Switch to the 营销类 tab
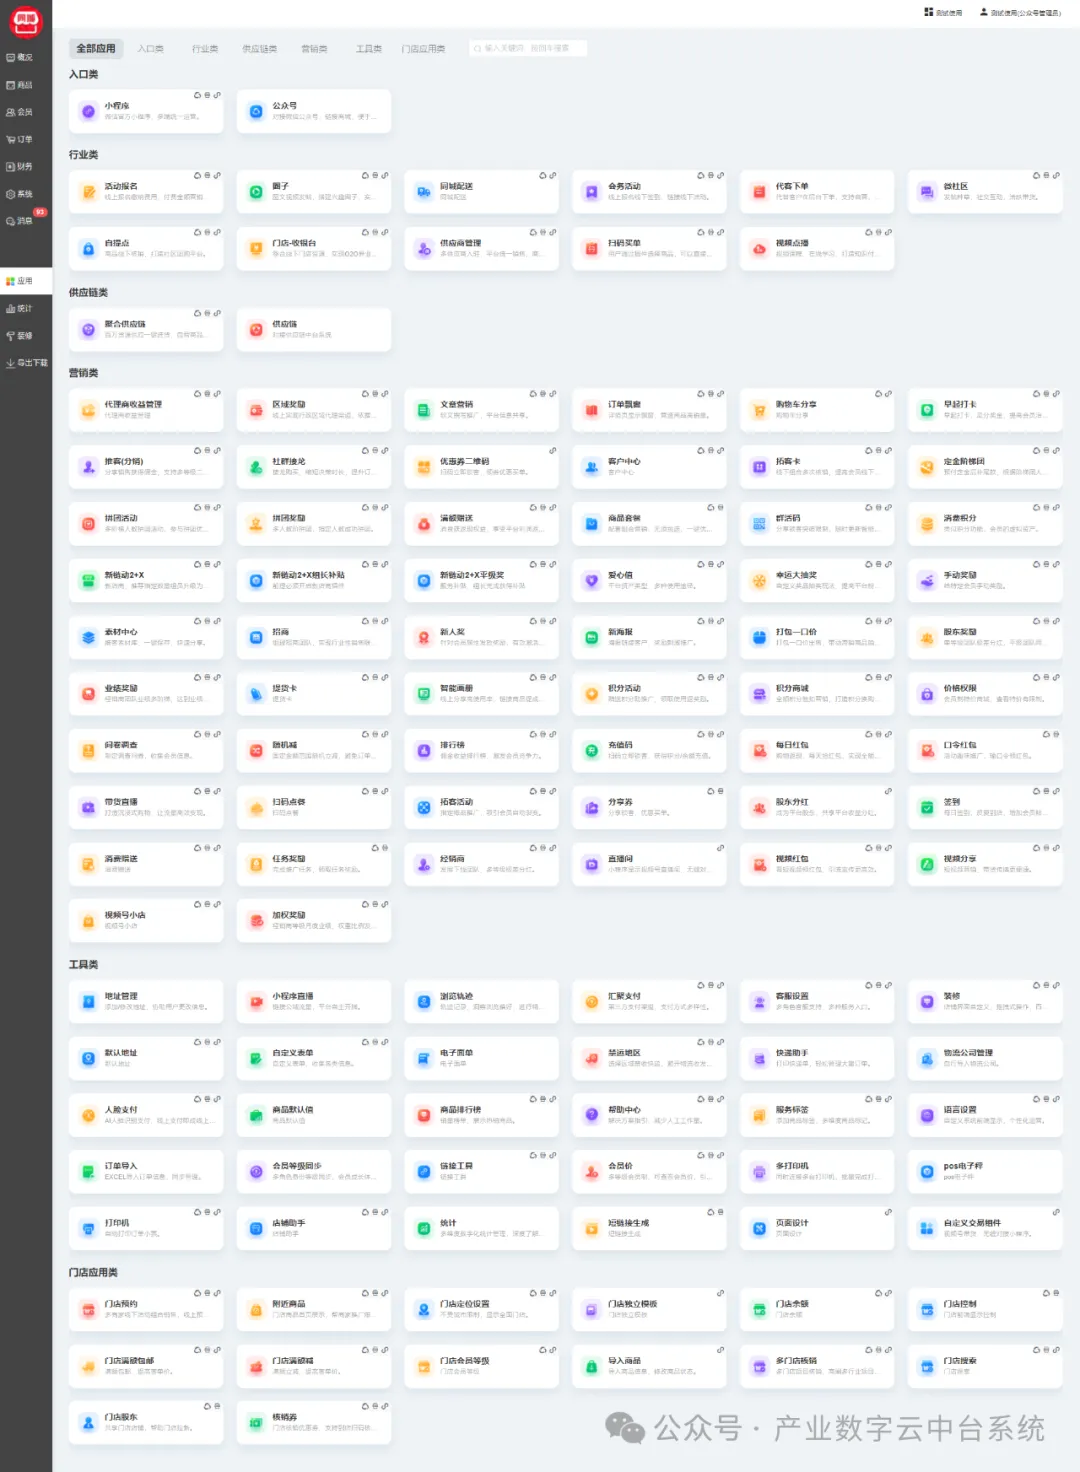1080x1472 pixels. (314, 49)
